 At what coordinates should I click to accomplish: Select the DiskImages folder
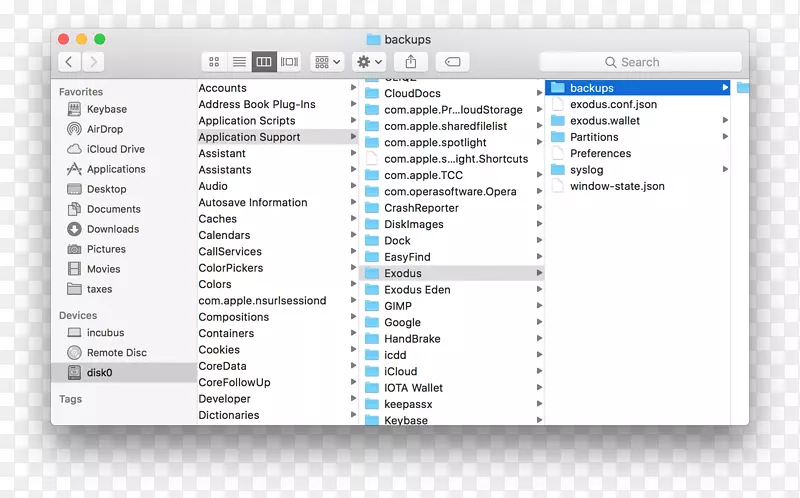452,224
